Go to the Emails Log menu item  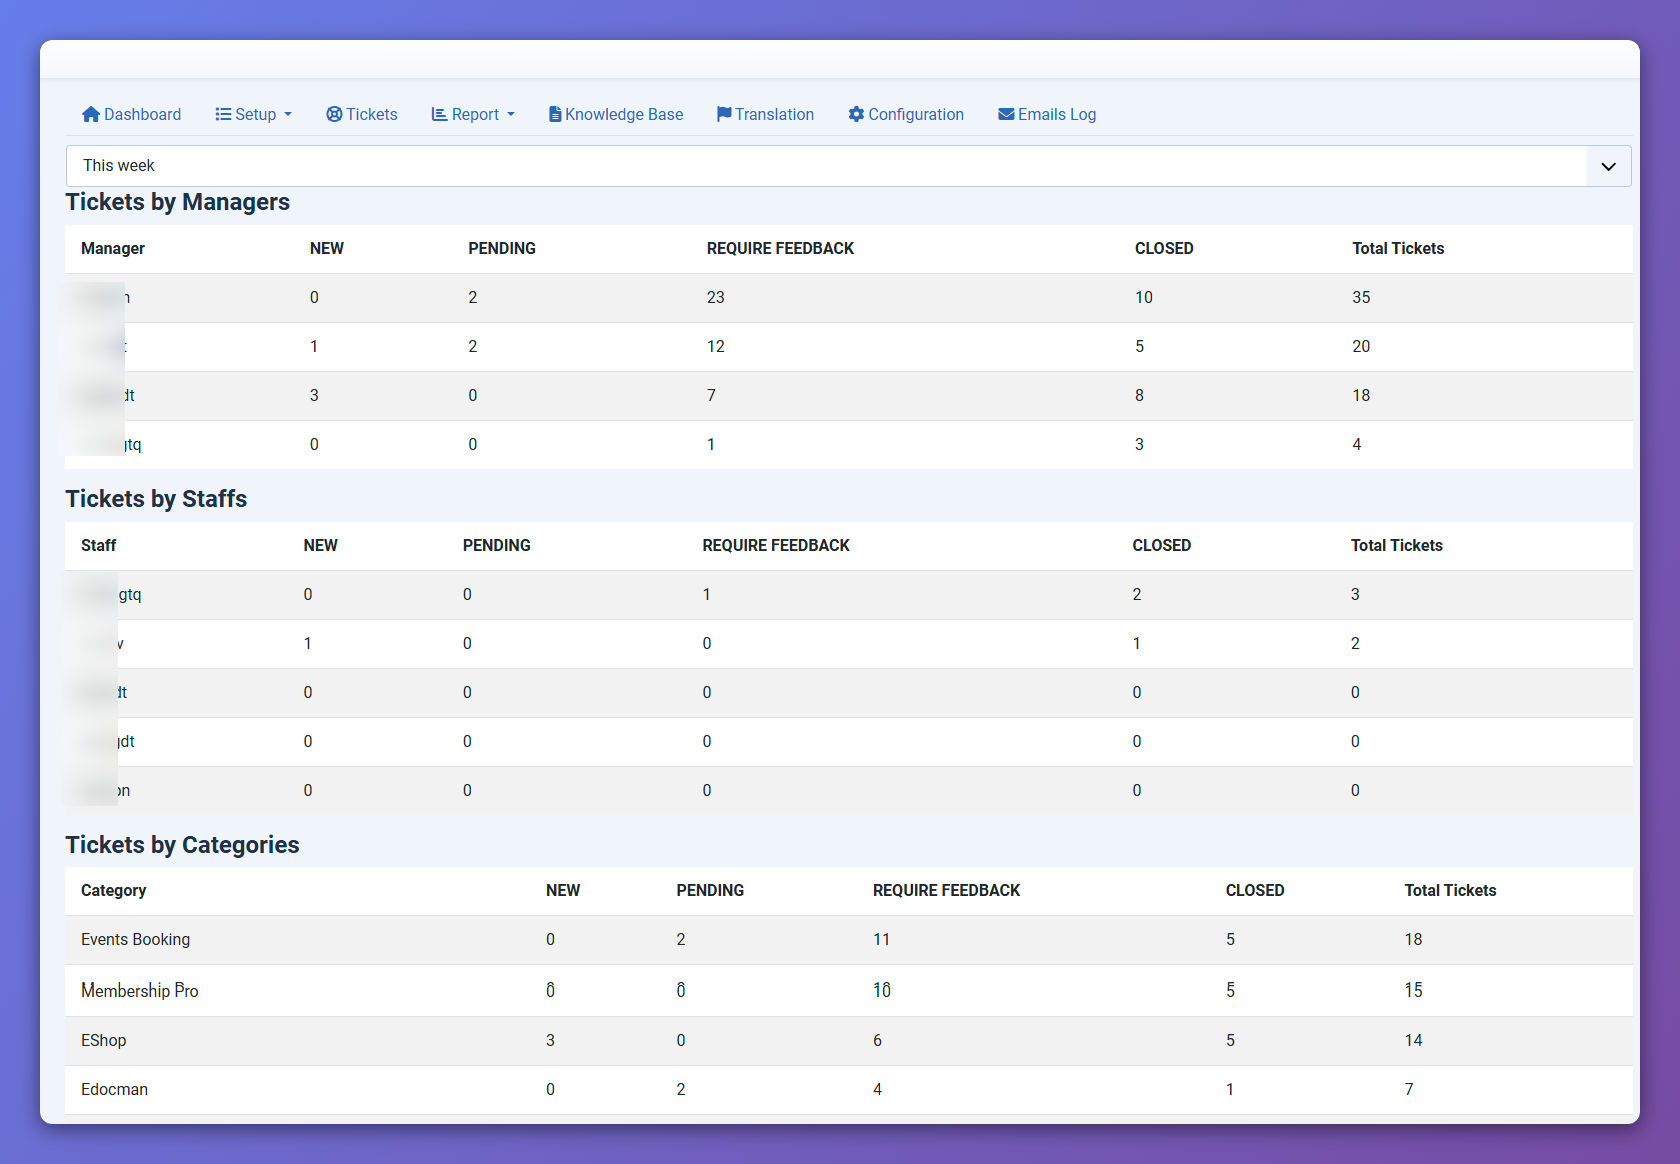1057,114
